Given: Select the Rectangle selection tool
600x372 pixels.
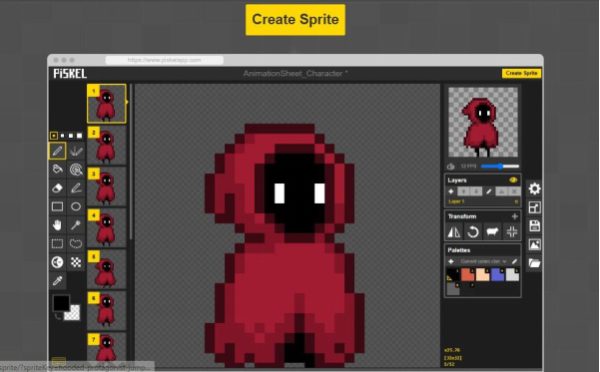Looking at the screenshot, I should (57, 243).
